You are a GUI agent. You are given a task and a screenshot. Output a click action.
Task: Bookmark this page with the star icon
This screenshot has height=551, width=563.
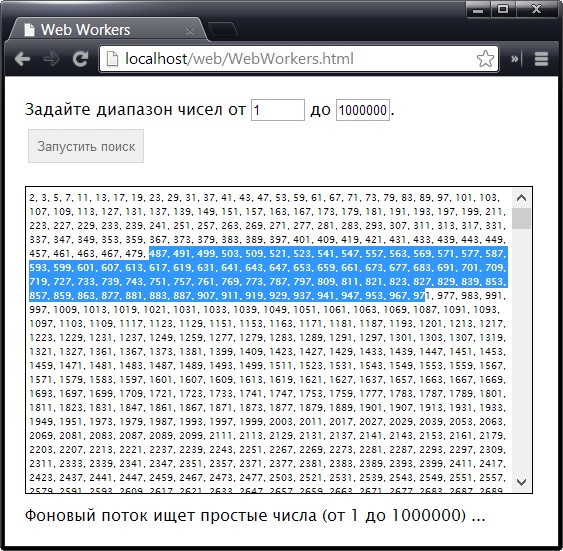485,59
